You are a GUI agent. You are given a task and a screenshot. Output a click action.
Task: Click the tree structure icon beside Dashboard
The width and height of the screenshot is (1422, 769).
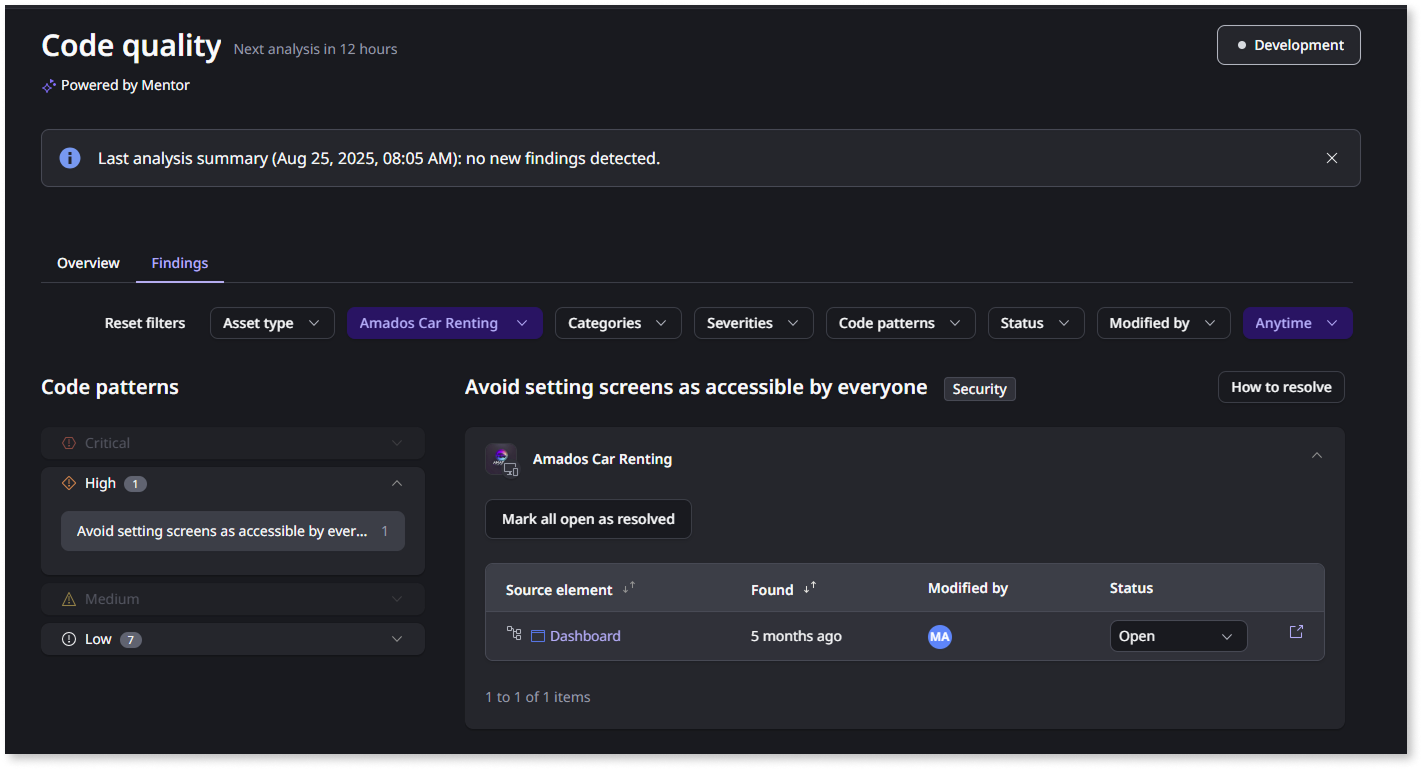pyautogui.click(x=514, y=634)
